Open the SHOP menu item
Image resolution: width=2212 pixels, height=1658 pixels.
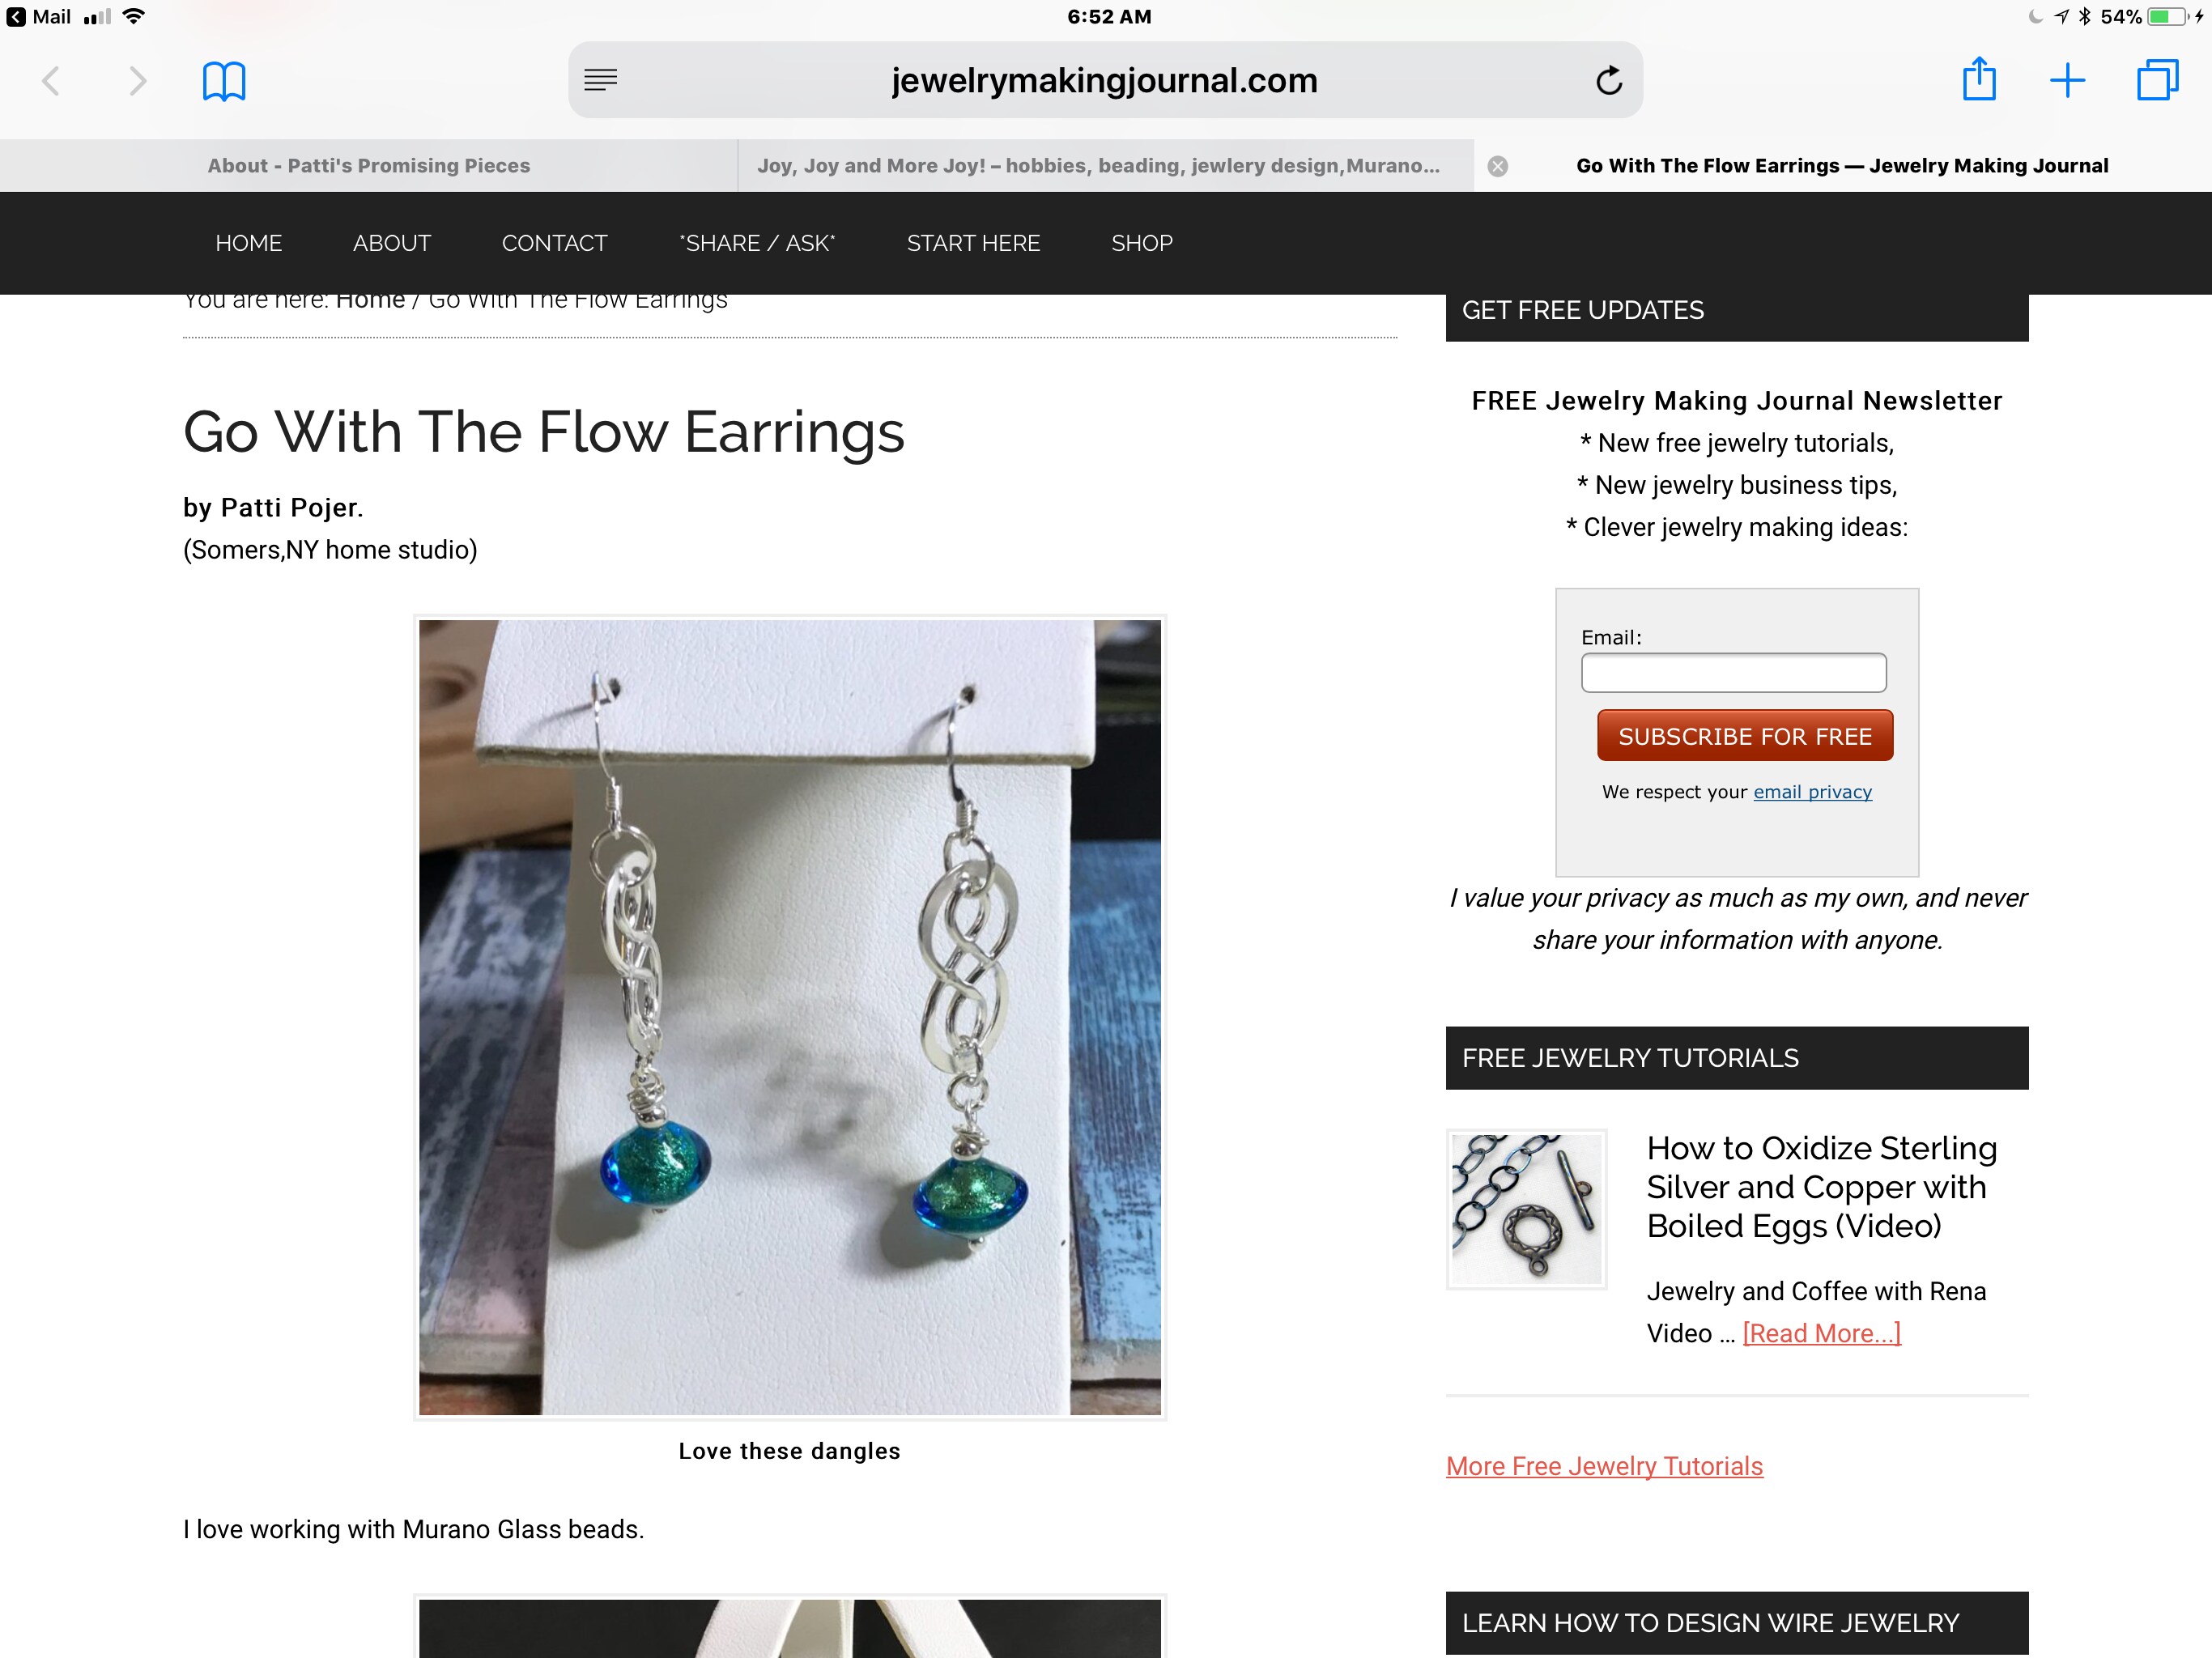coord(1141,243)
